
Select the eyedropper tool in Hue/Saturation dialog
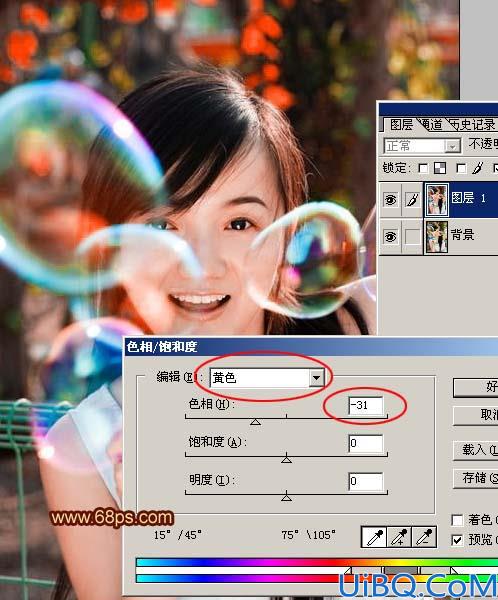point(374,536)
